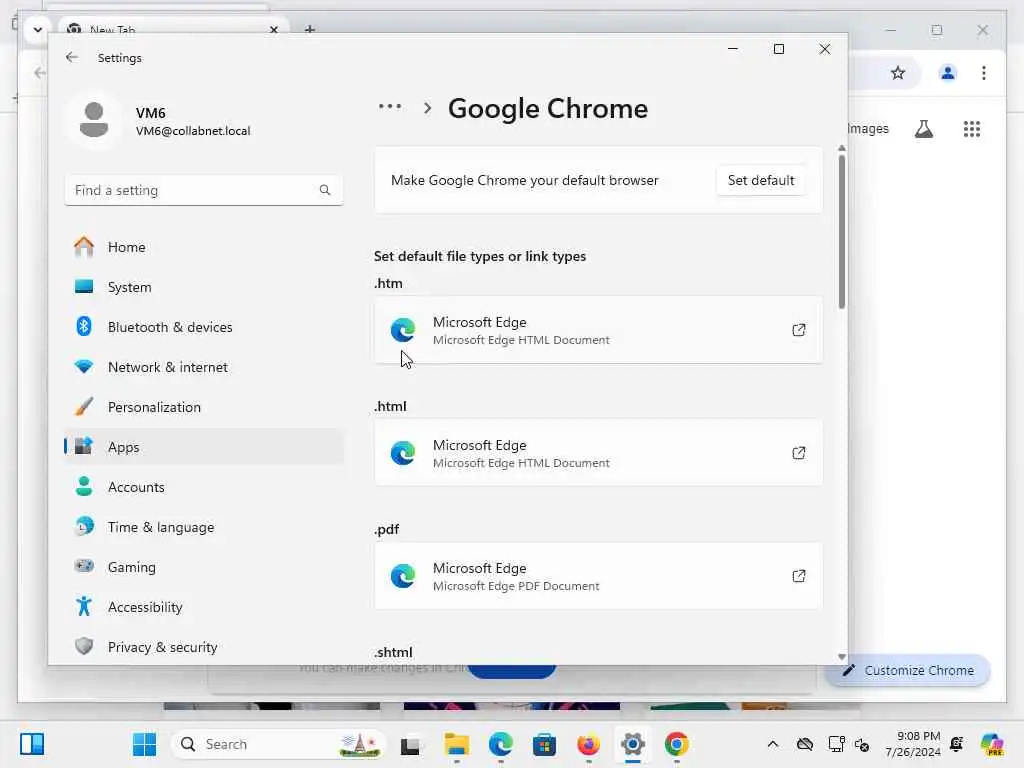Open the clock showing 9:08 PM
1024x768 pixels.
point(913,744)
